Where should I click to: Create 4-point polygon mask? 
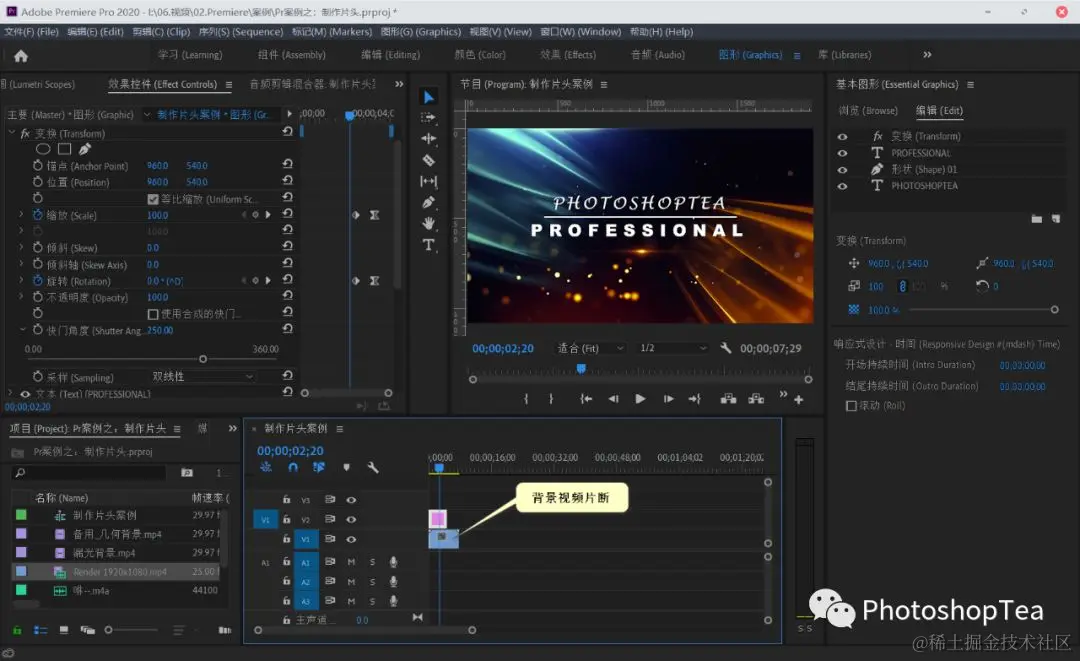(64, 149)
